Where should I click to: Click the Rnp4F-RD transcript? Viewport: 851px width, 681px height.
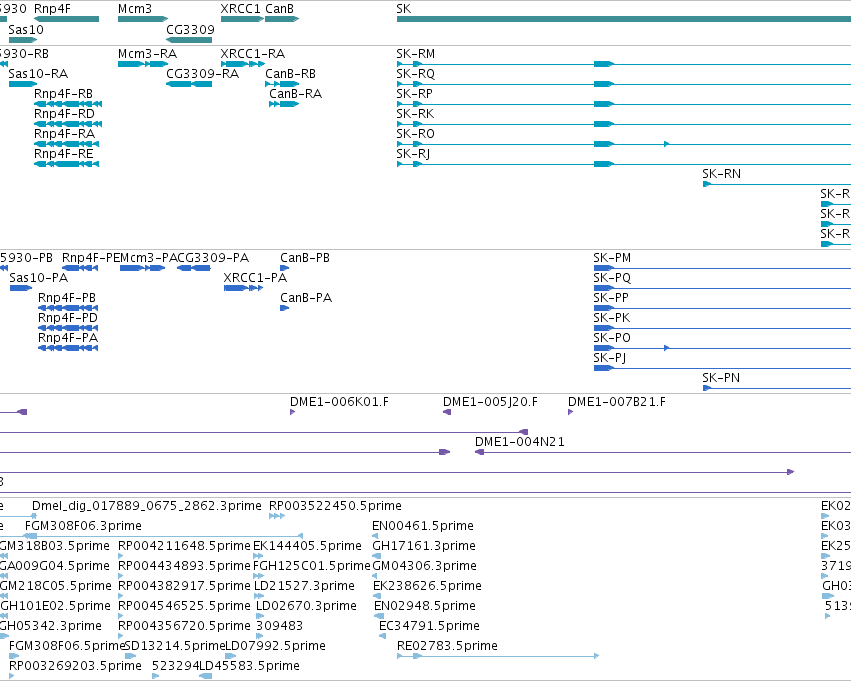(68, 124)
